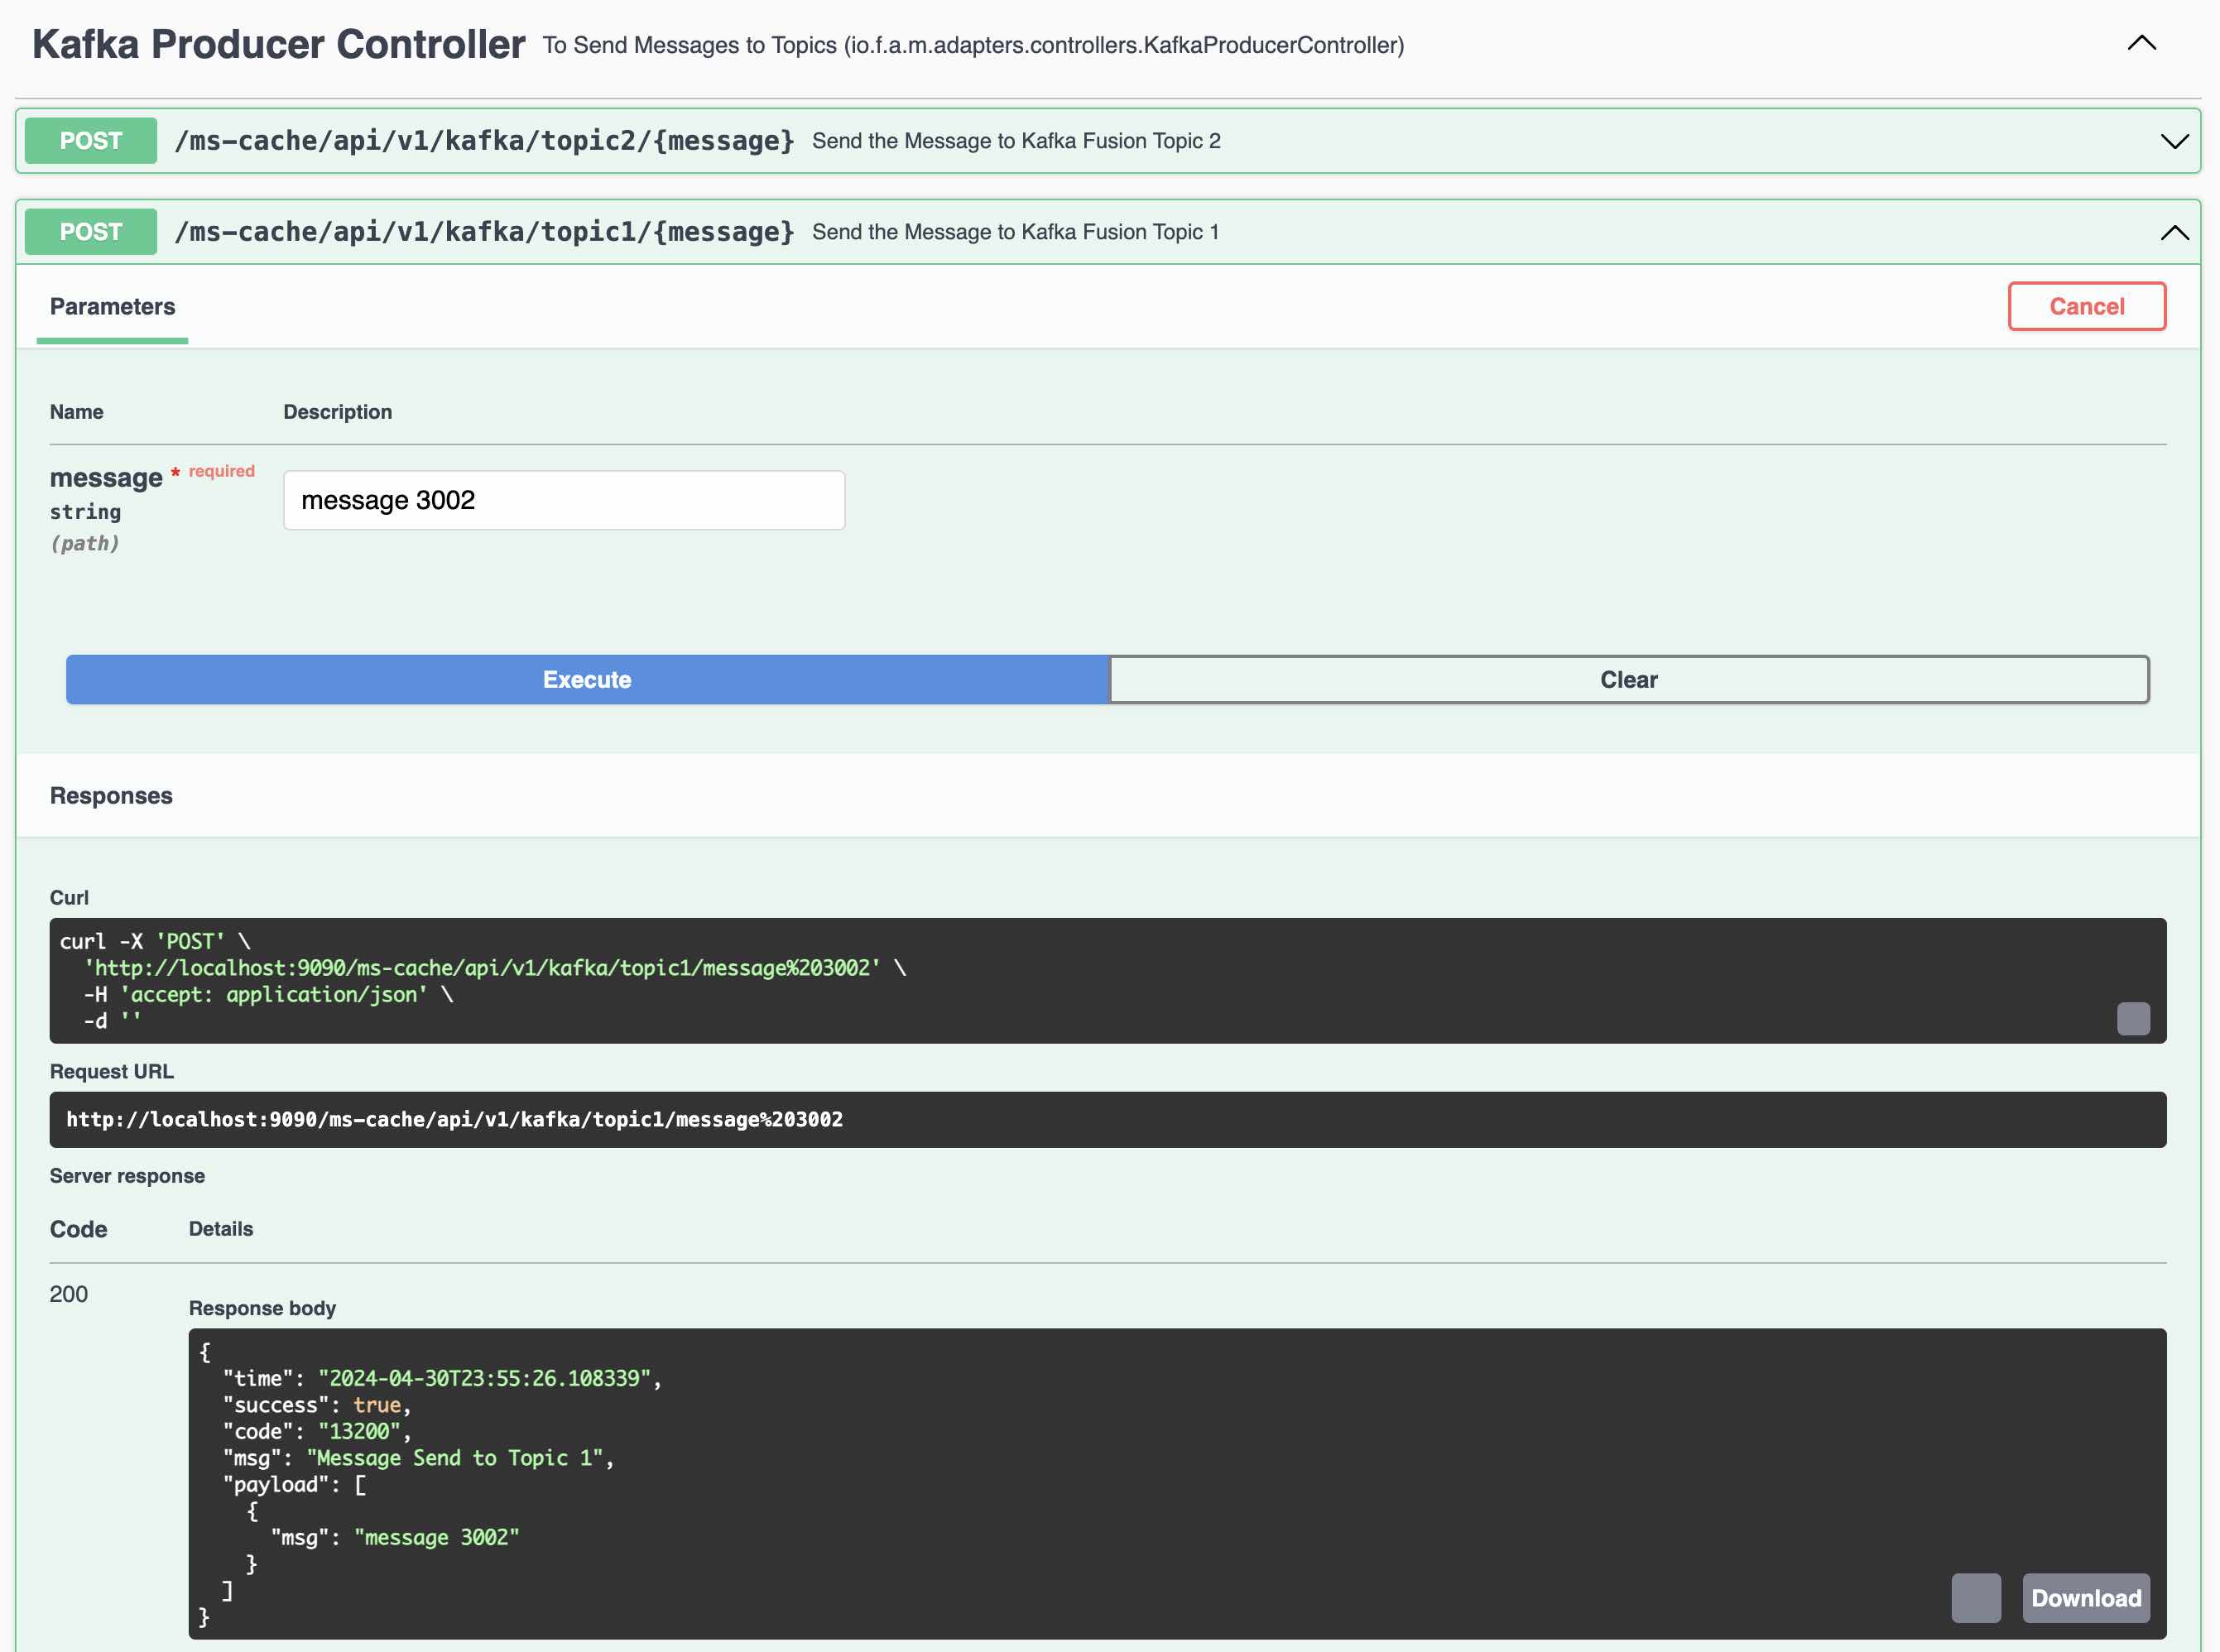Open the /kafka/topic1/{message} path link
The width and height of the screenshot is (2220, 1652).
coord(484,232)
